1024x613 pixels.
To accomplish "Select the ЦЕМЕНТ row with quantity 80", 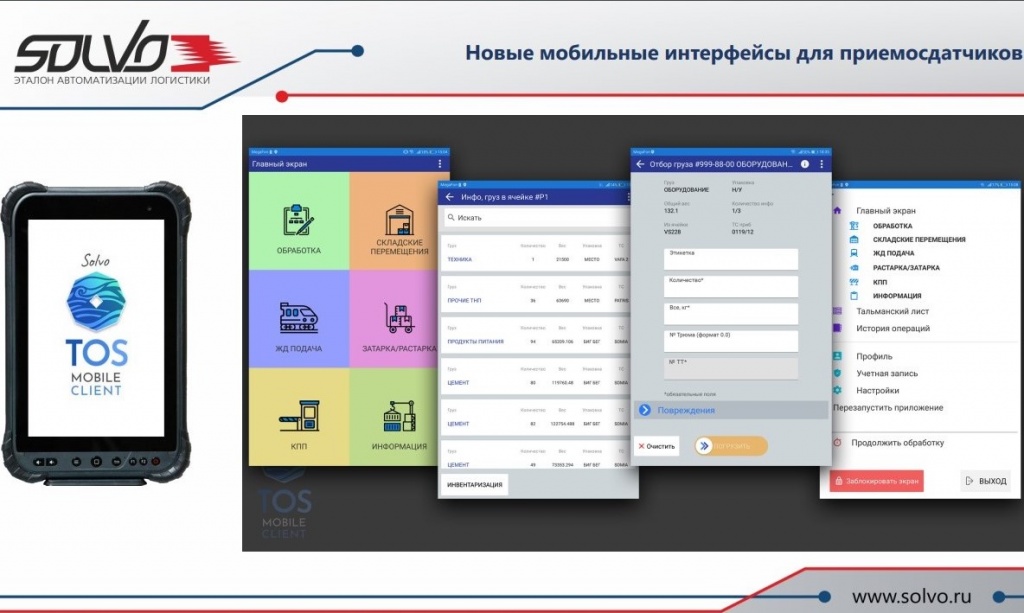I will [x=536, y=376].
